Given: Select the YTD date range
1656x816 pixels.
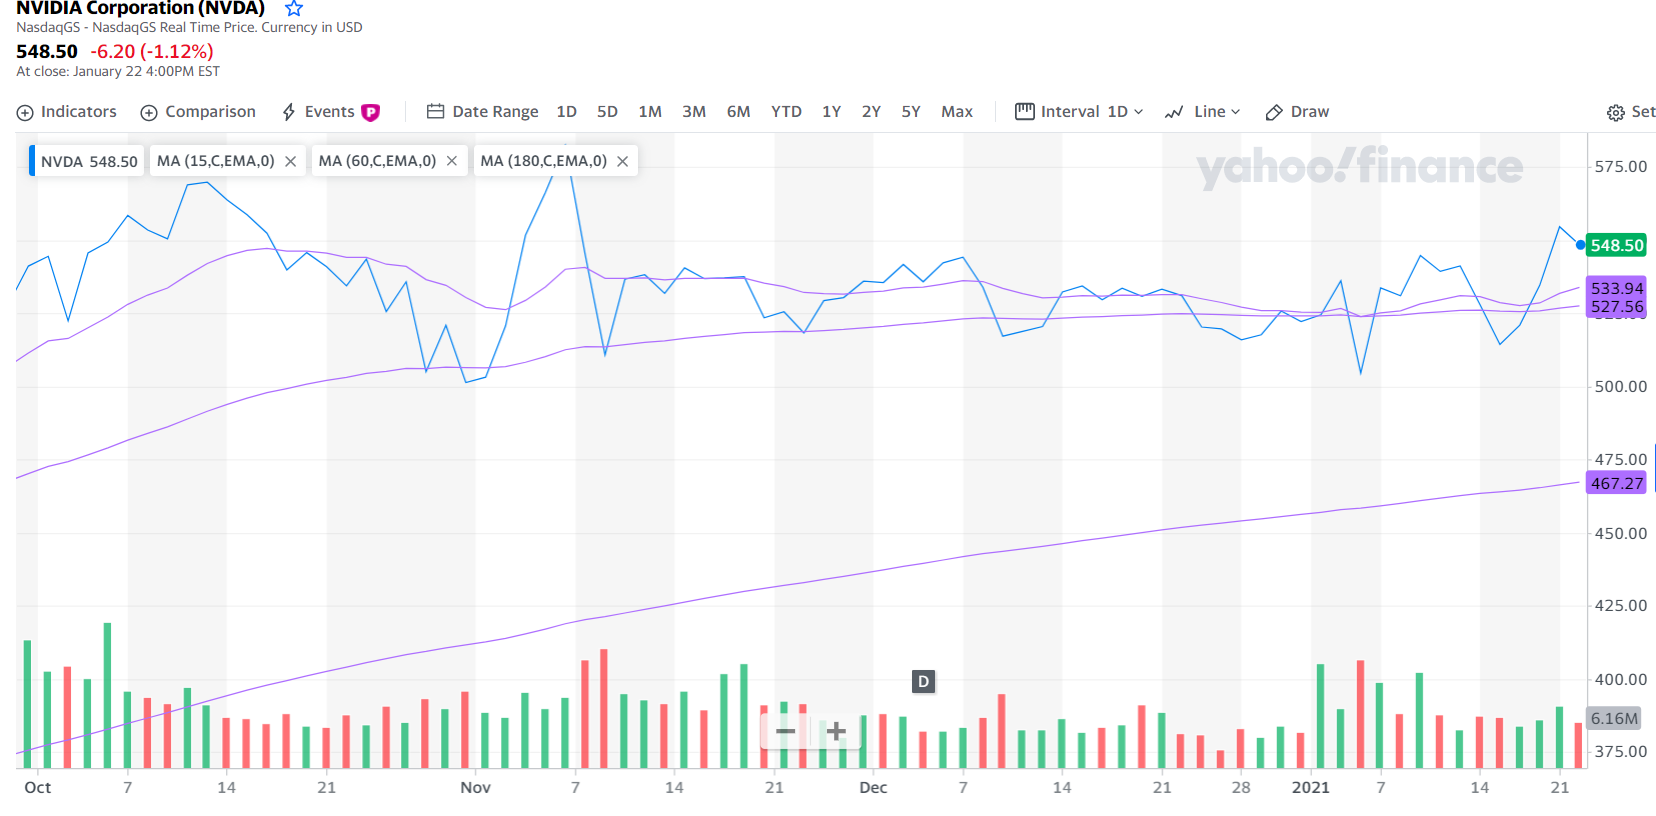Looking at the screenshot, I should point(786,112).
